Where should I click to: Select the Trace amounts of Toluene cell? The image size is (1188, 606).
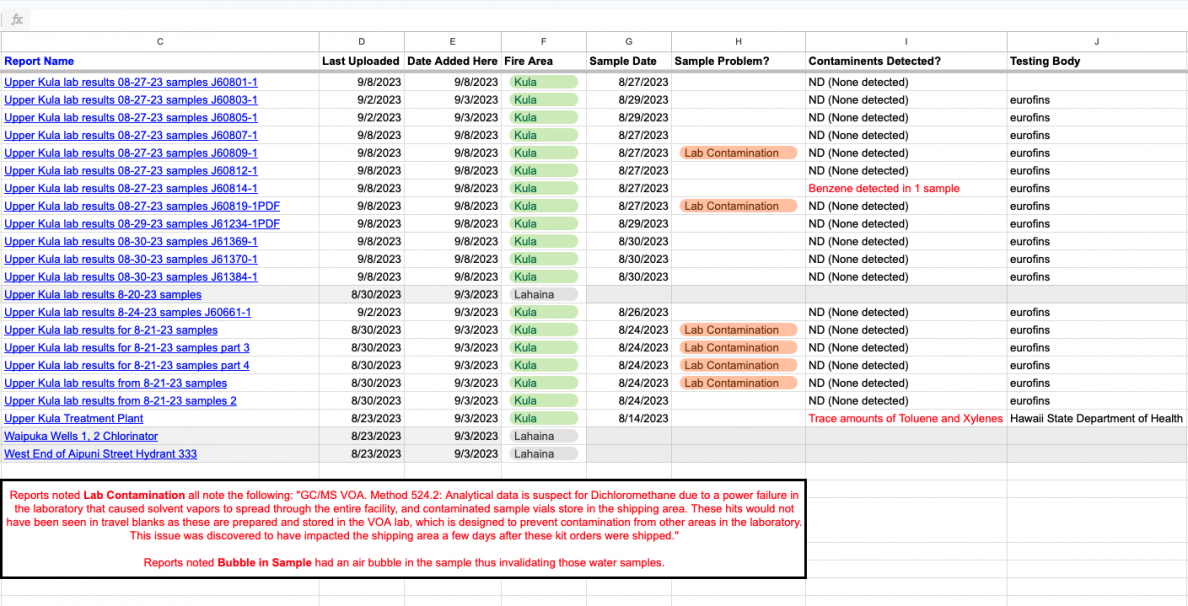[905, 418]
